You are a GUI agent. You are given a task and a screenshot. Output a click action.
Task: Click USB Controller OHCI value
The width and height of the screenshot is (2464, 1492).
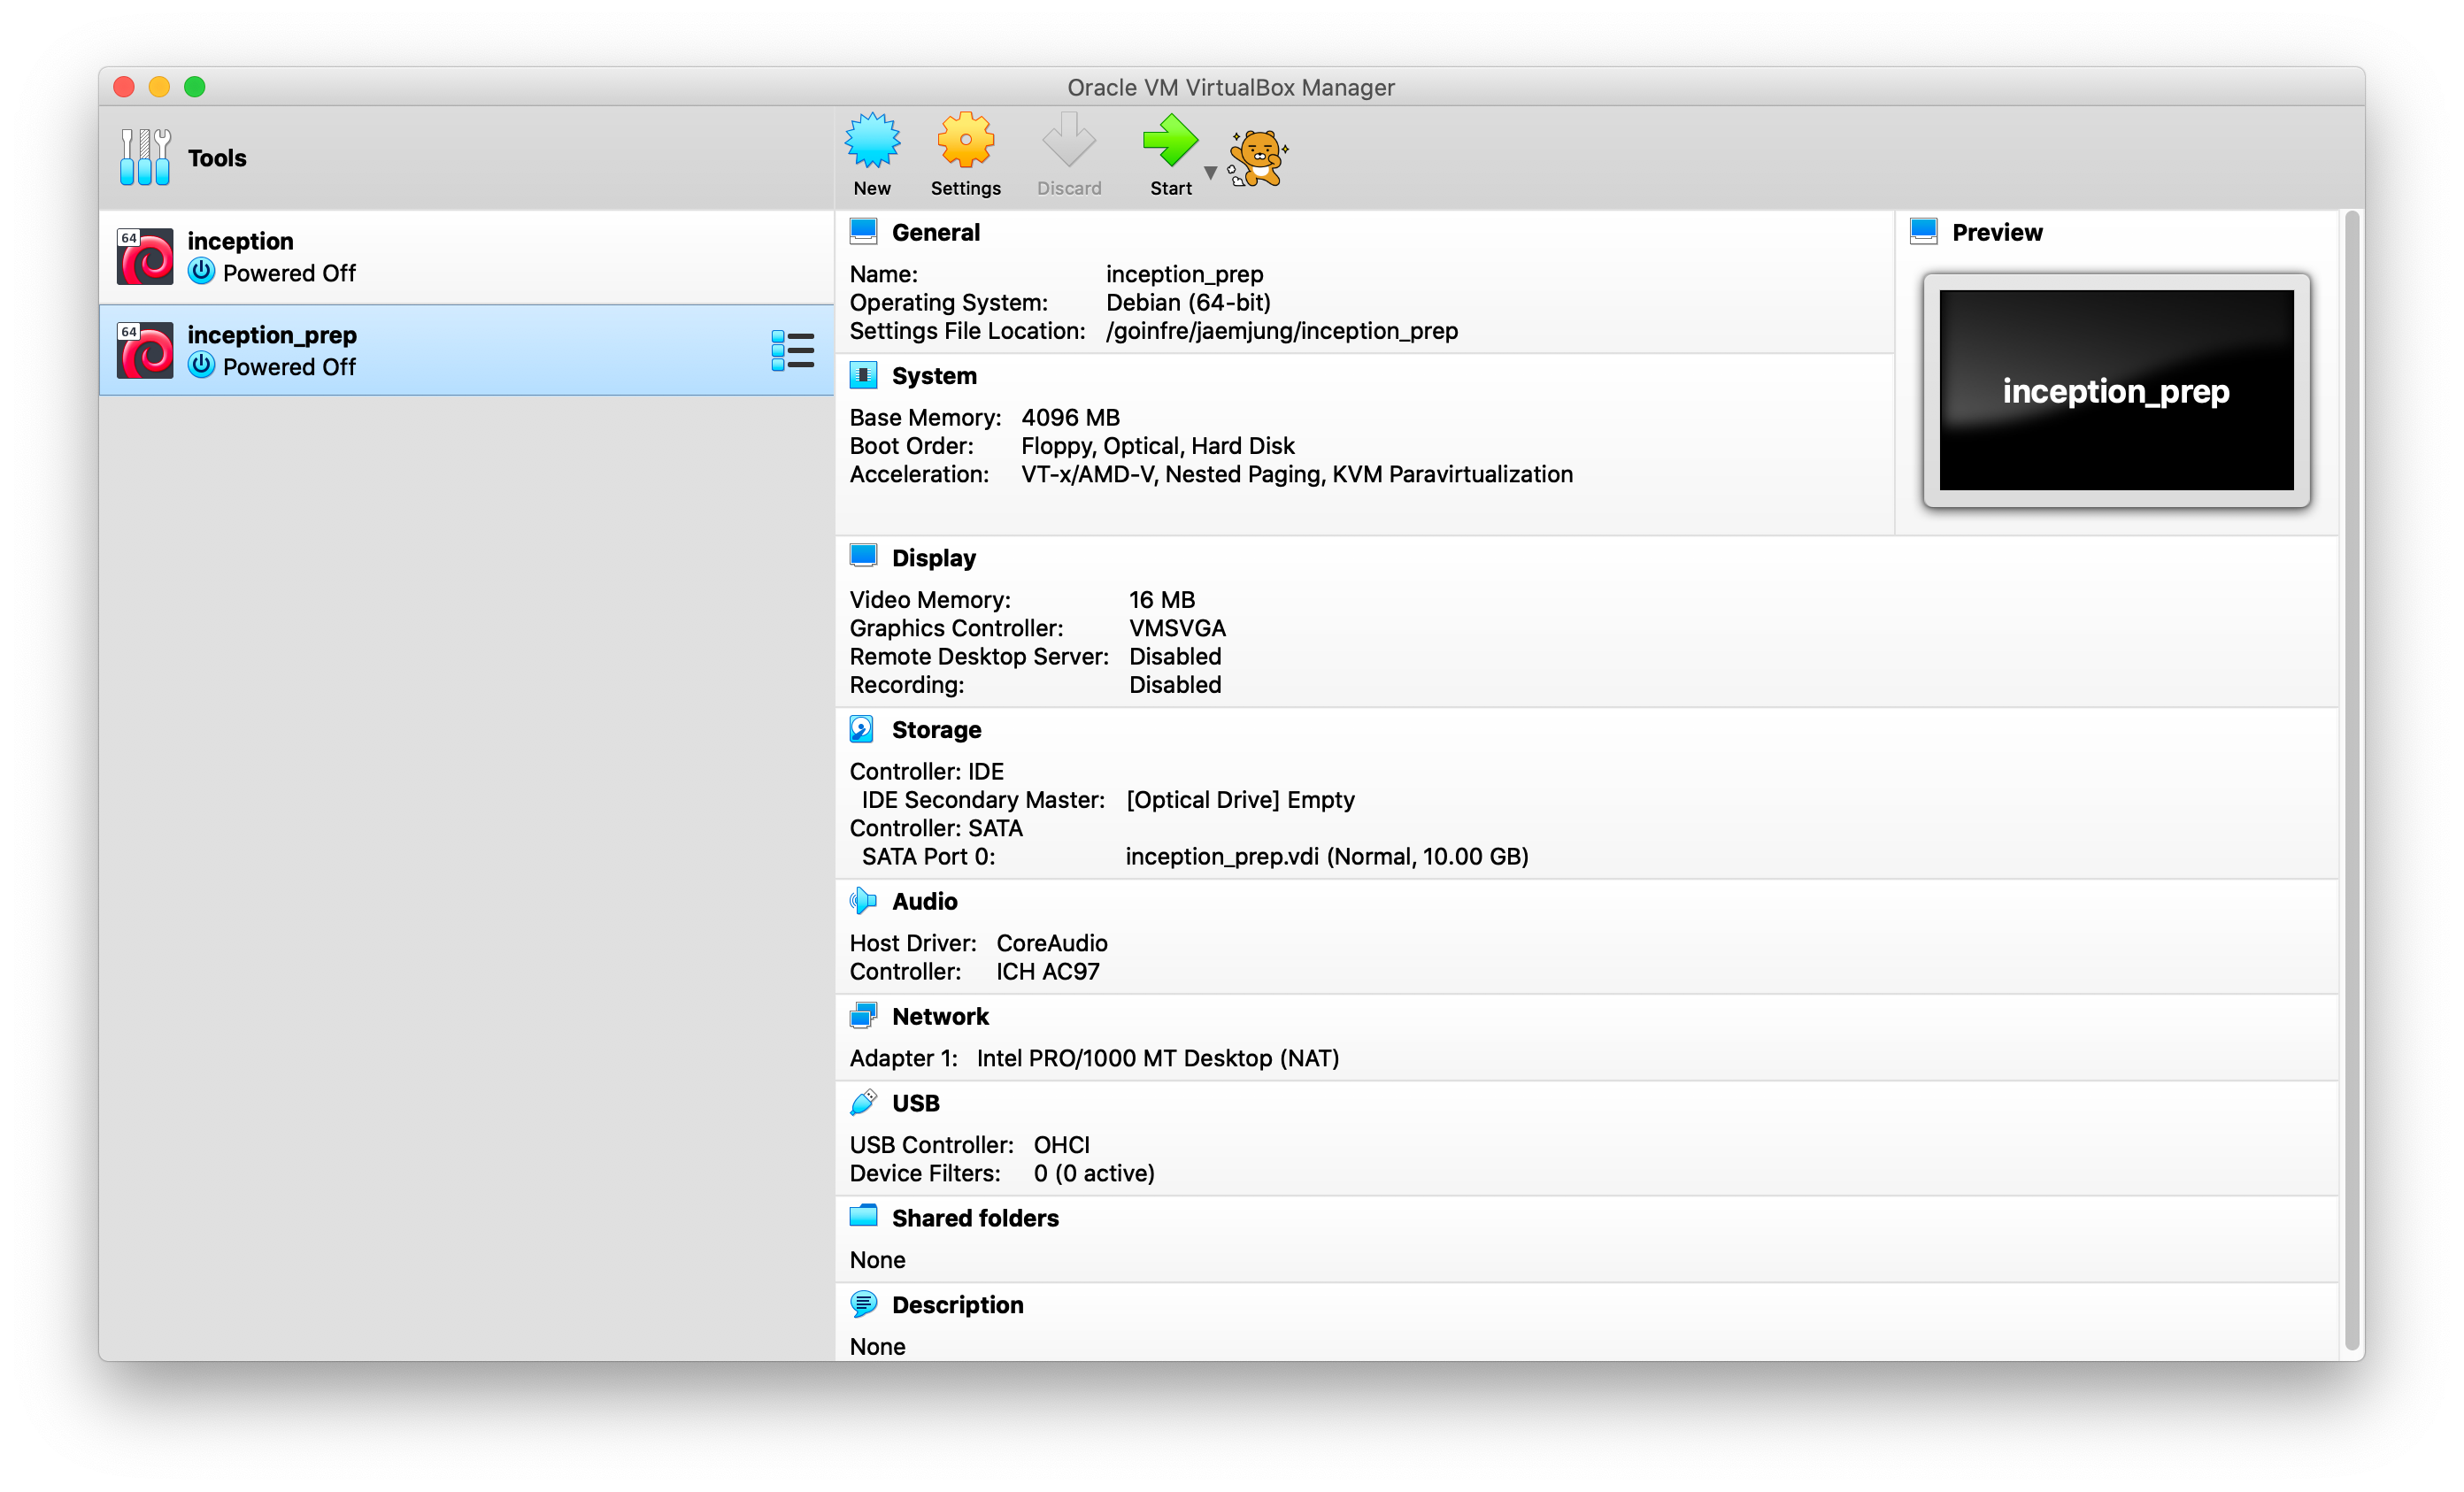tap(1061, 1144)
